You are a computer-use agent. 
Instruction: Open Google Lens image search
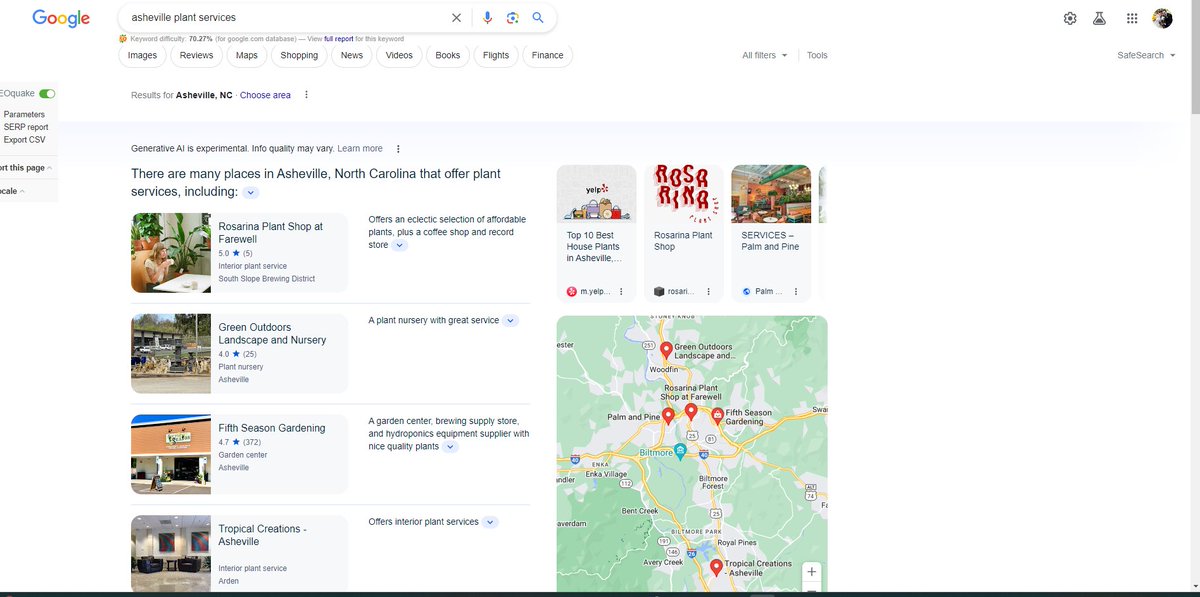click(x=512, y=18)
